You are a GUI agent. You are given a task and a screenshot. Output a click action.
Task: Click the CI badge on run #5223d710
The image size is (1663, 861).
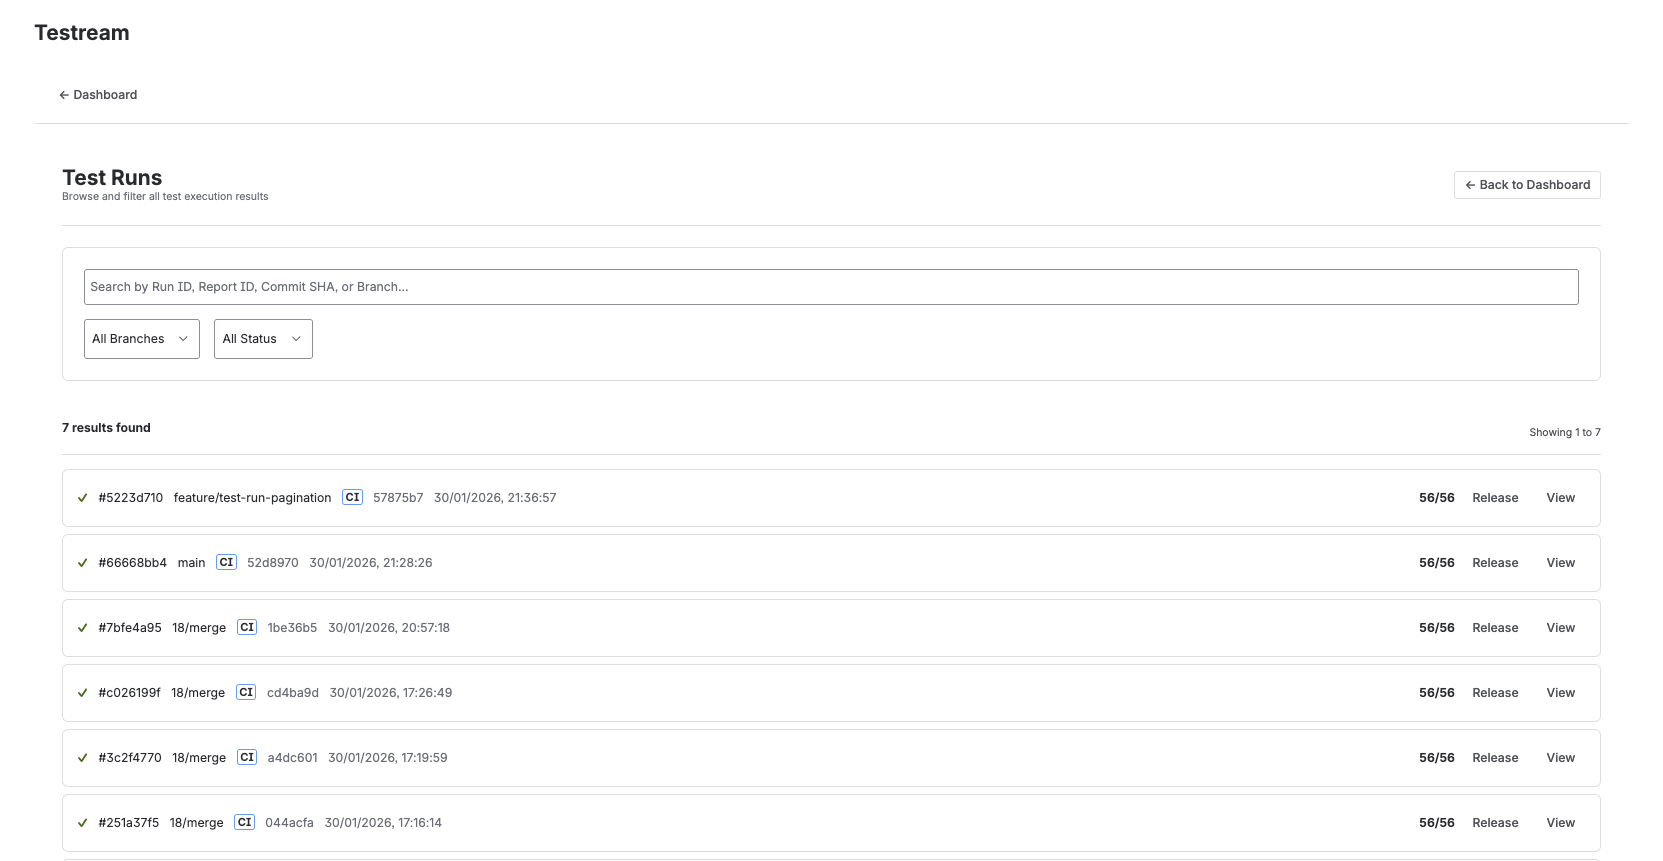pos(352,497)
